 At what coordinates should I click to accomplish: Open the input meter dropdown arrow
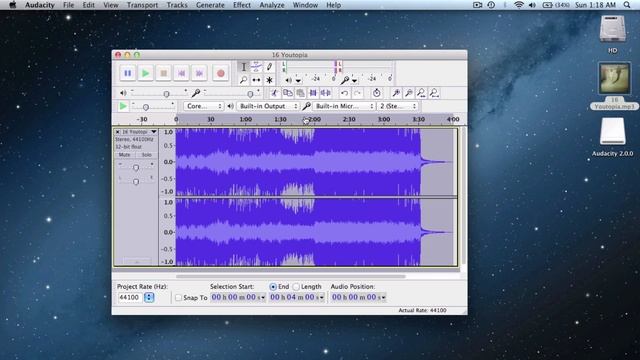click(354, 80)
